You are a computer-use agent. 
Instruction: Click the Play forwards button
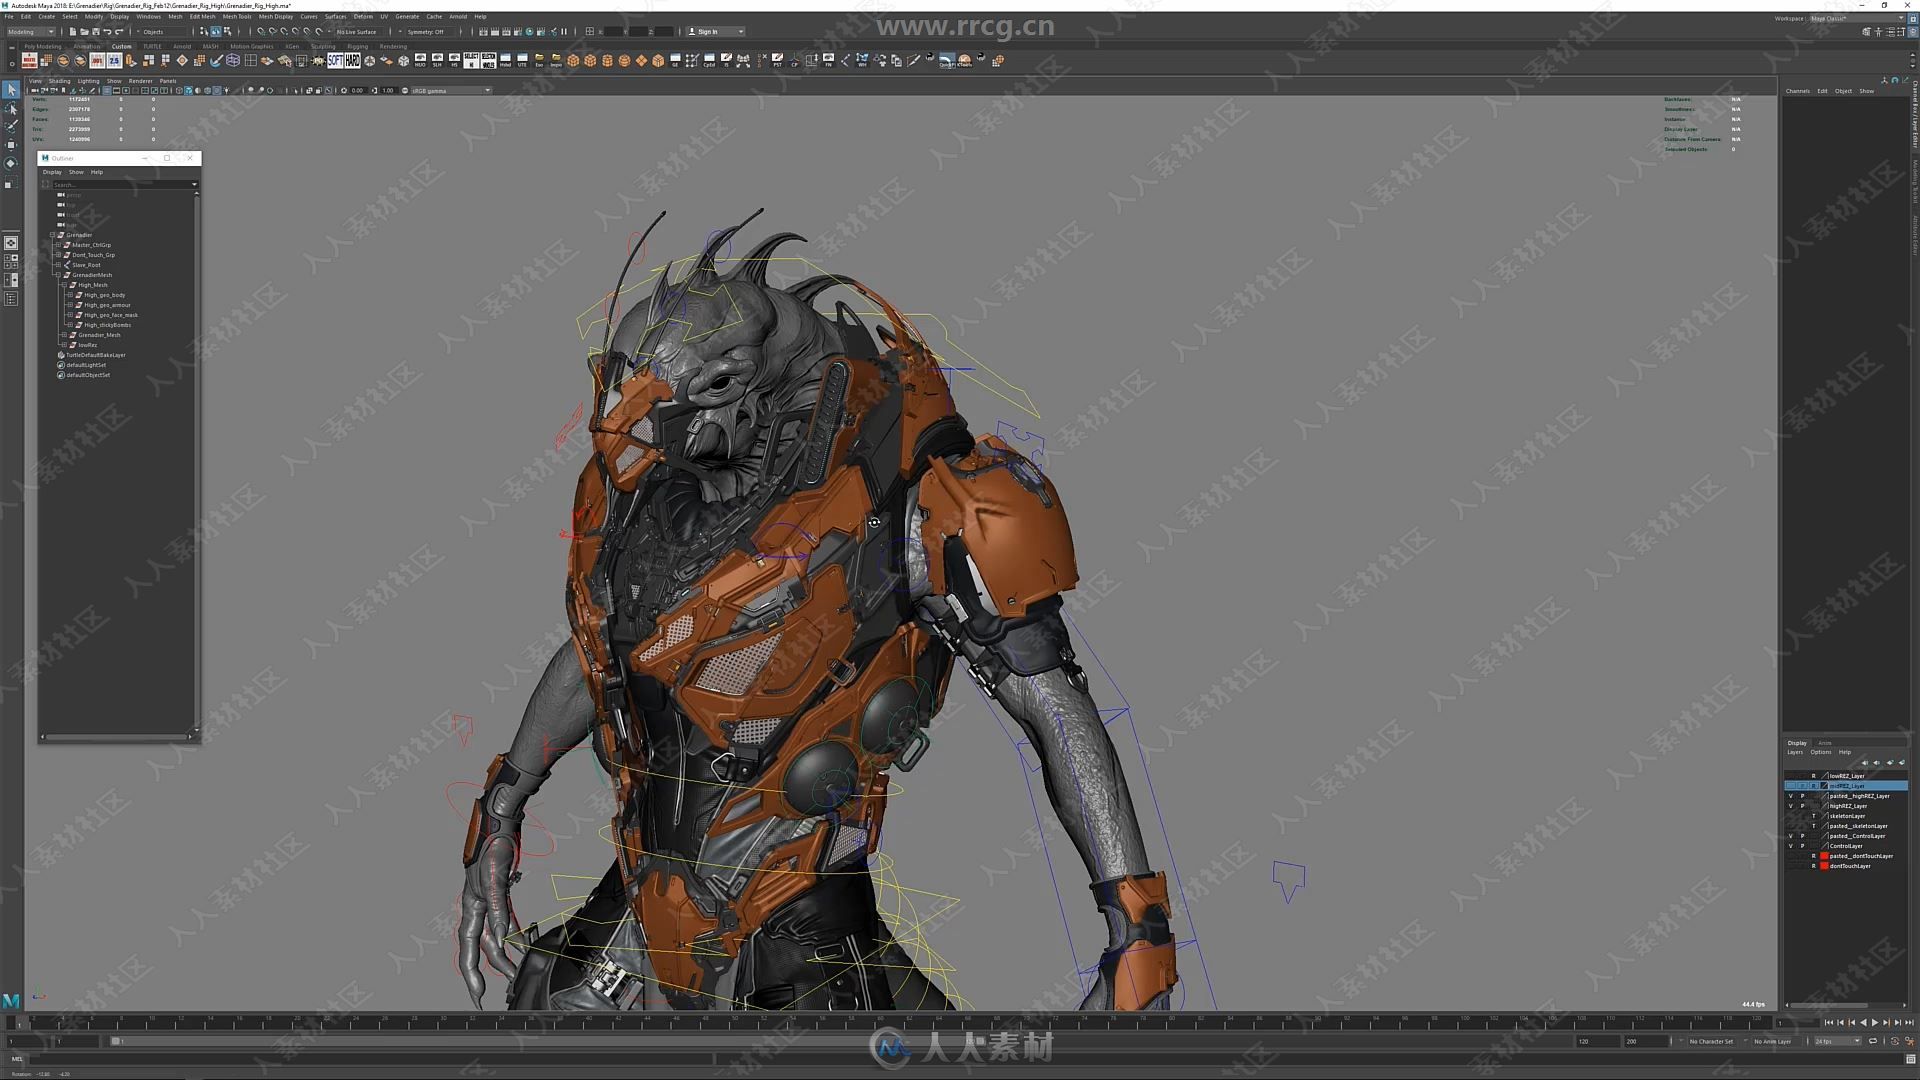click(1875, 1022)
